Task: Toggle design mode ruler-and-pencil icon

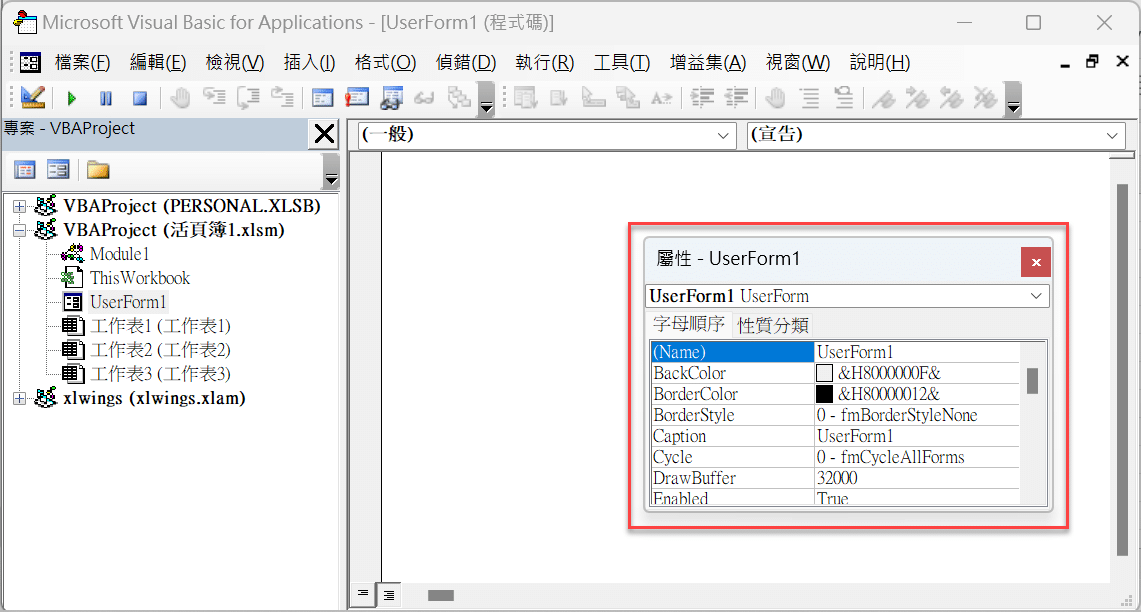Action: click(33, 97)
